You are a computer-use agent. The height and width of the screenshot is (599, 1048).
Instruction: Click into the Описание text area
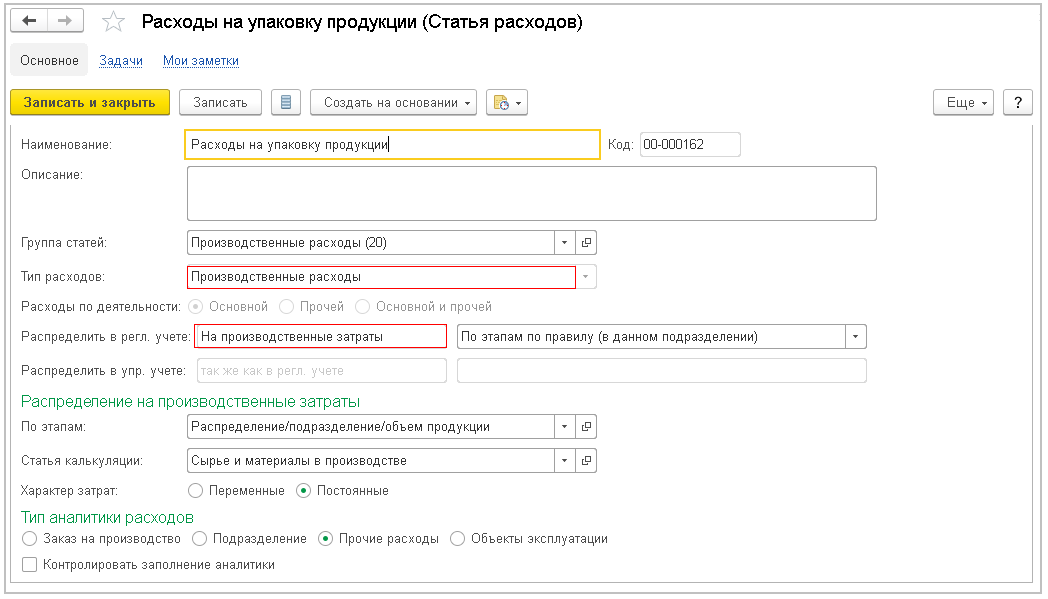click(x=531, y=193)
